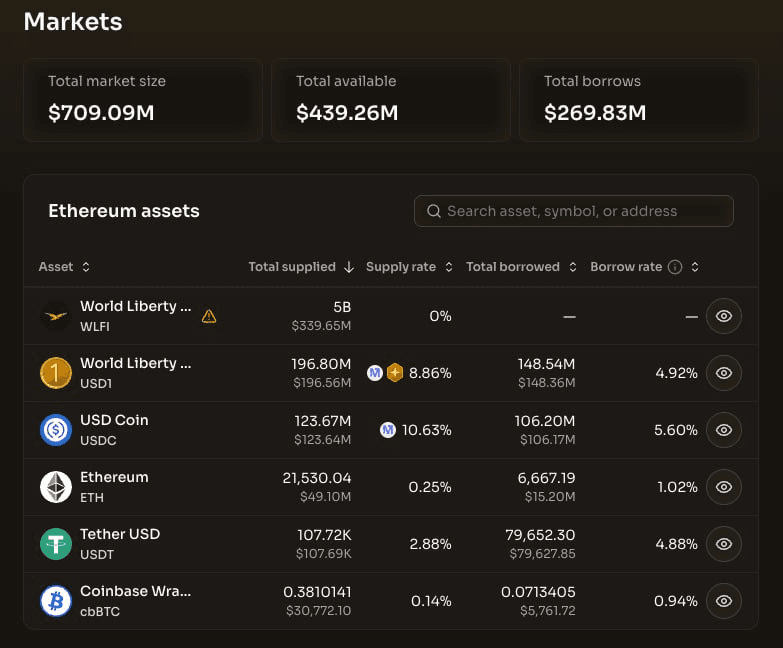Screen dimensions: 783x648
Task: Click the Markets page title
Action: (73, 22)
